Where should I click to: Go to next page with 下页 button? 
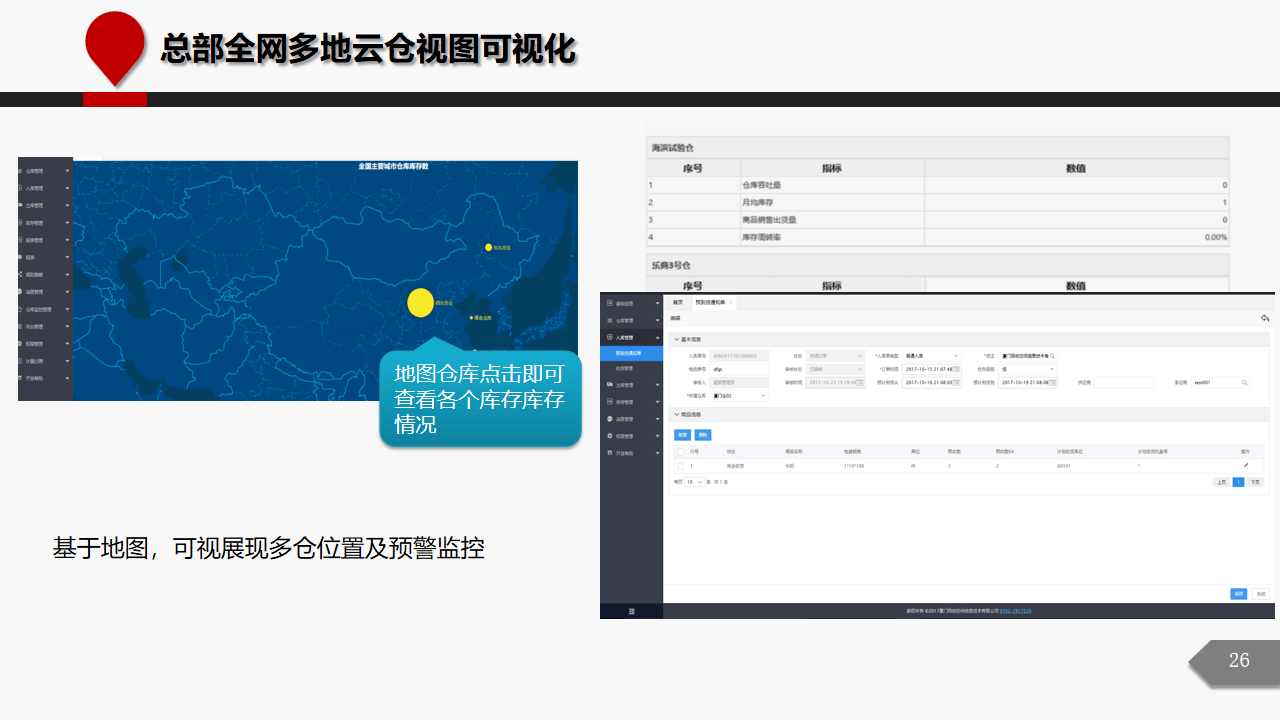coord(1255,482)
